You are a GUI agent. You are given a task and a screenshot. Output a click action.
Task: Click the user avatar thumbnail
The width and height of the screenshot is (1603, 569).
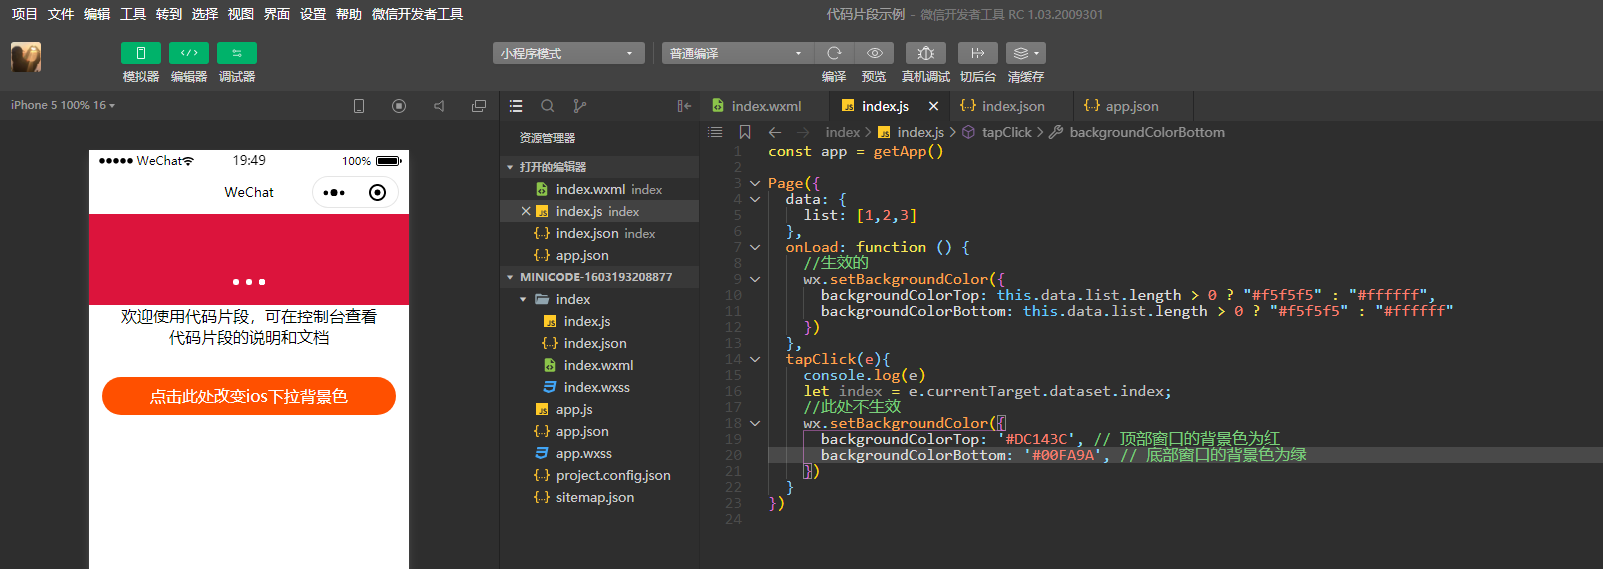pos(26,57)
